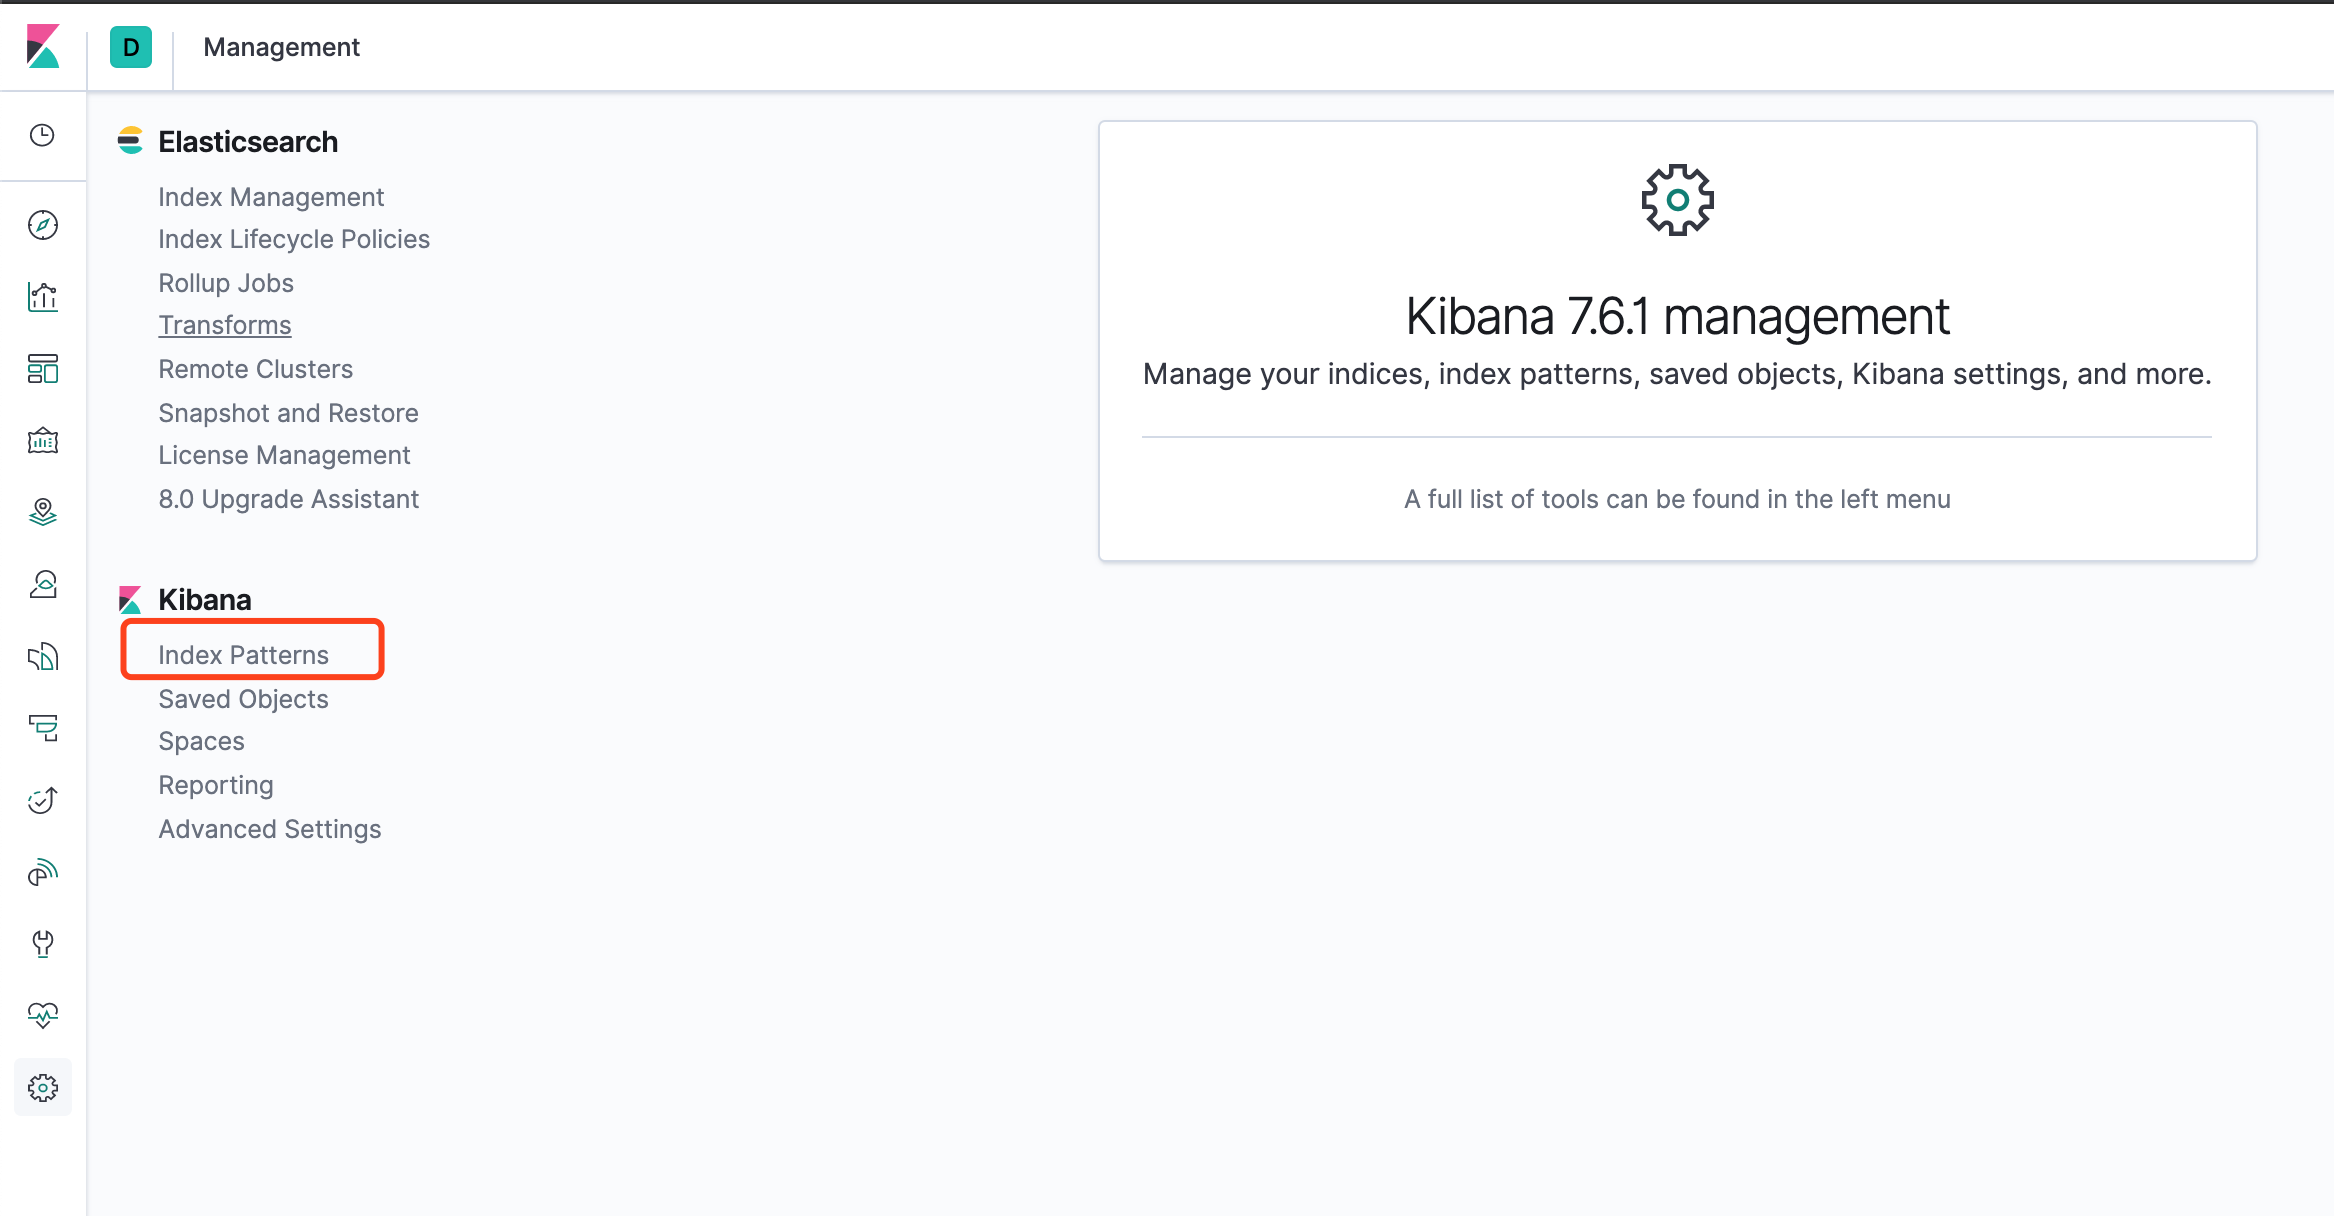This screenshot has height=1216, width=2334.
Task: Open the Saved Objects page
Action: (x=242, y=698)
